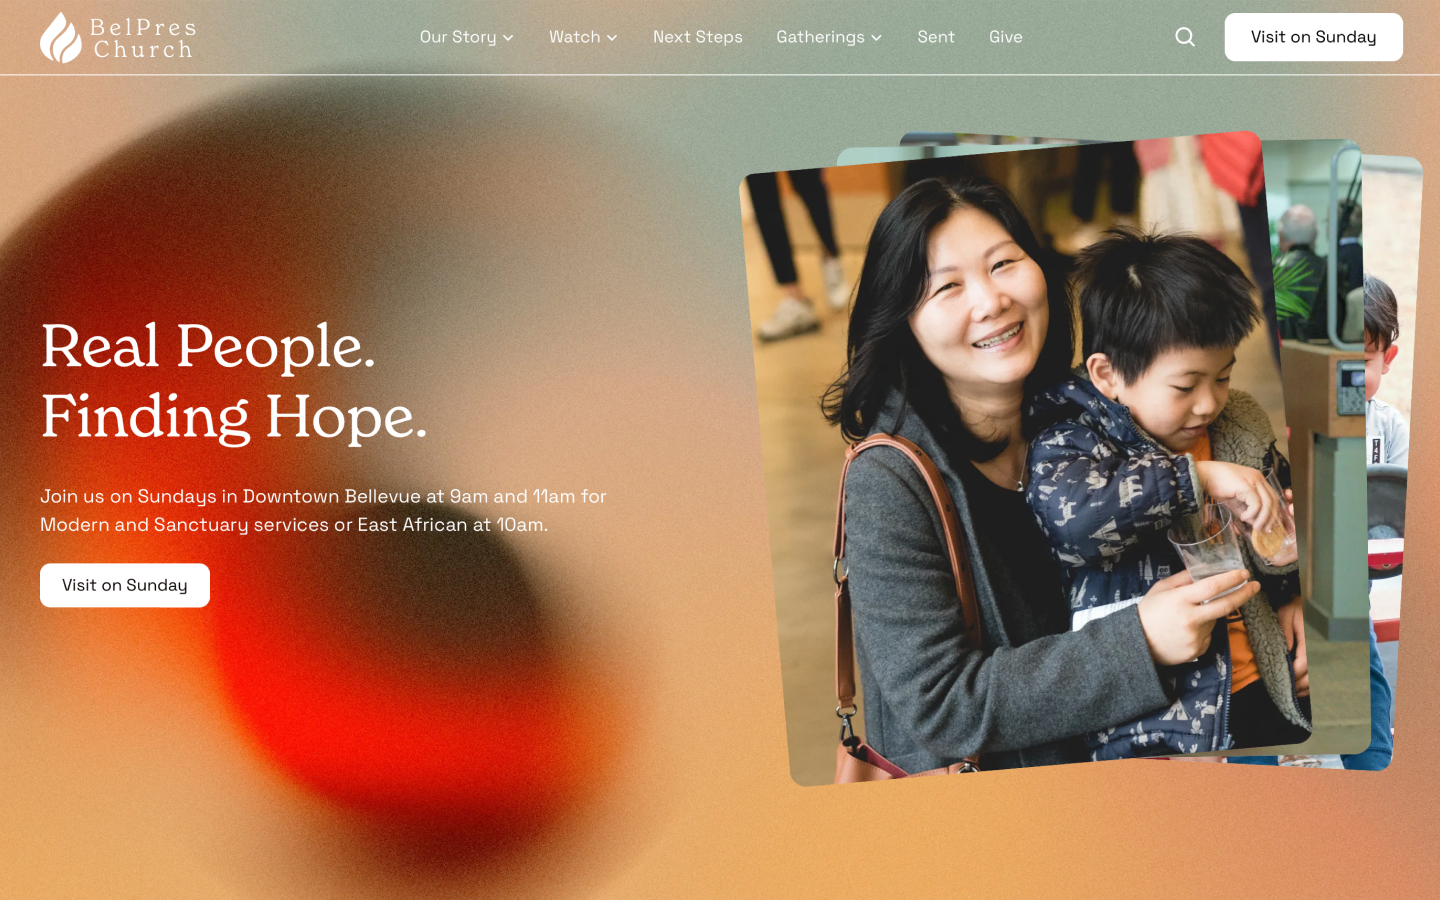
Task: Expand the chevron next to Our Story
Action: pos(508,38)
